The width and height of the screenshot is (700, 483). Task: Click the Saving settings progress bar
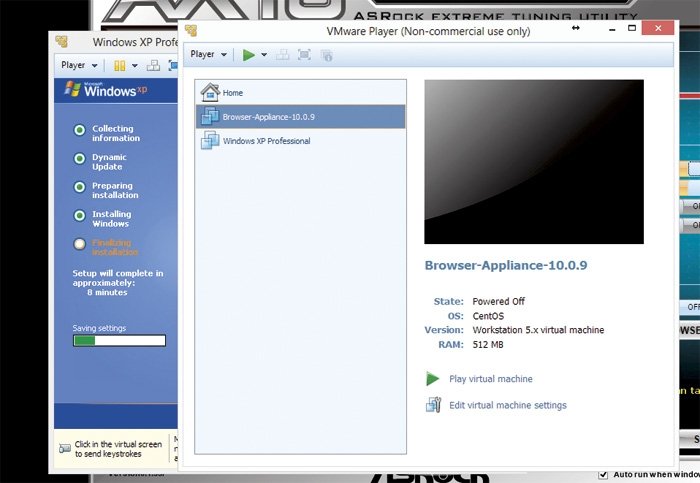click(x=119, y=341)
